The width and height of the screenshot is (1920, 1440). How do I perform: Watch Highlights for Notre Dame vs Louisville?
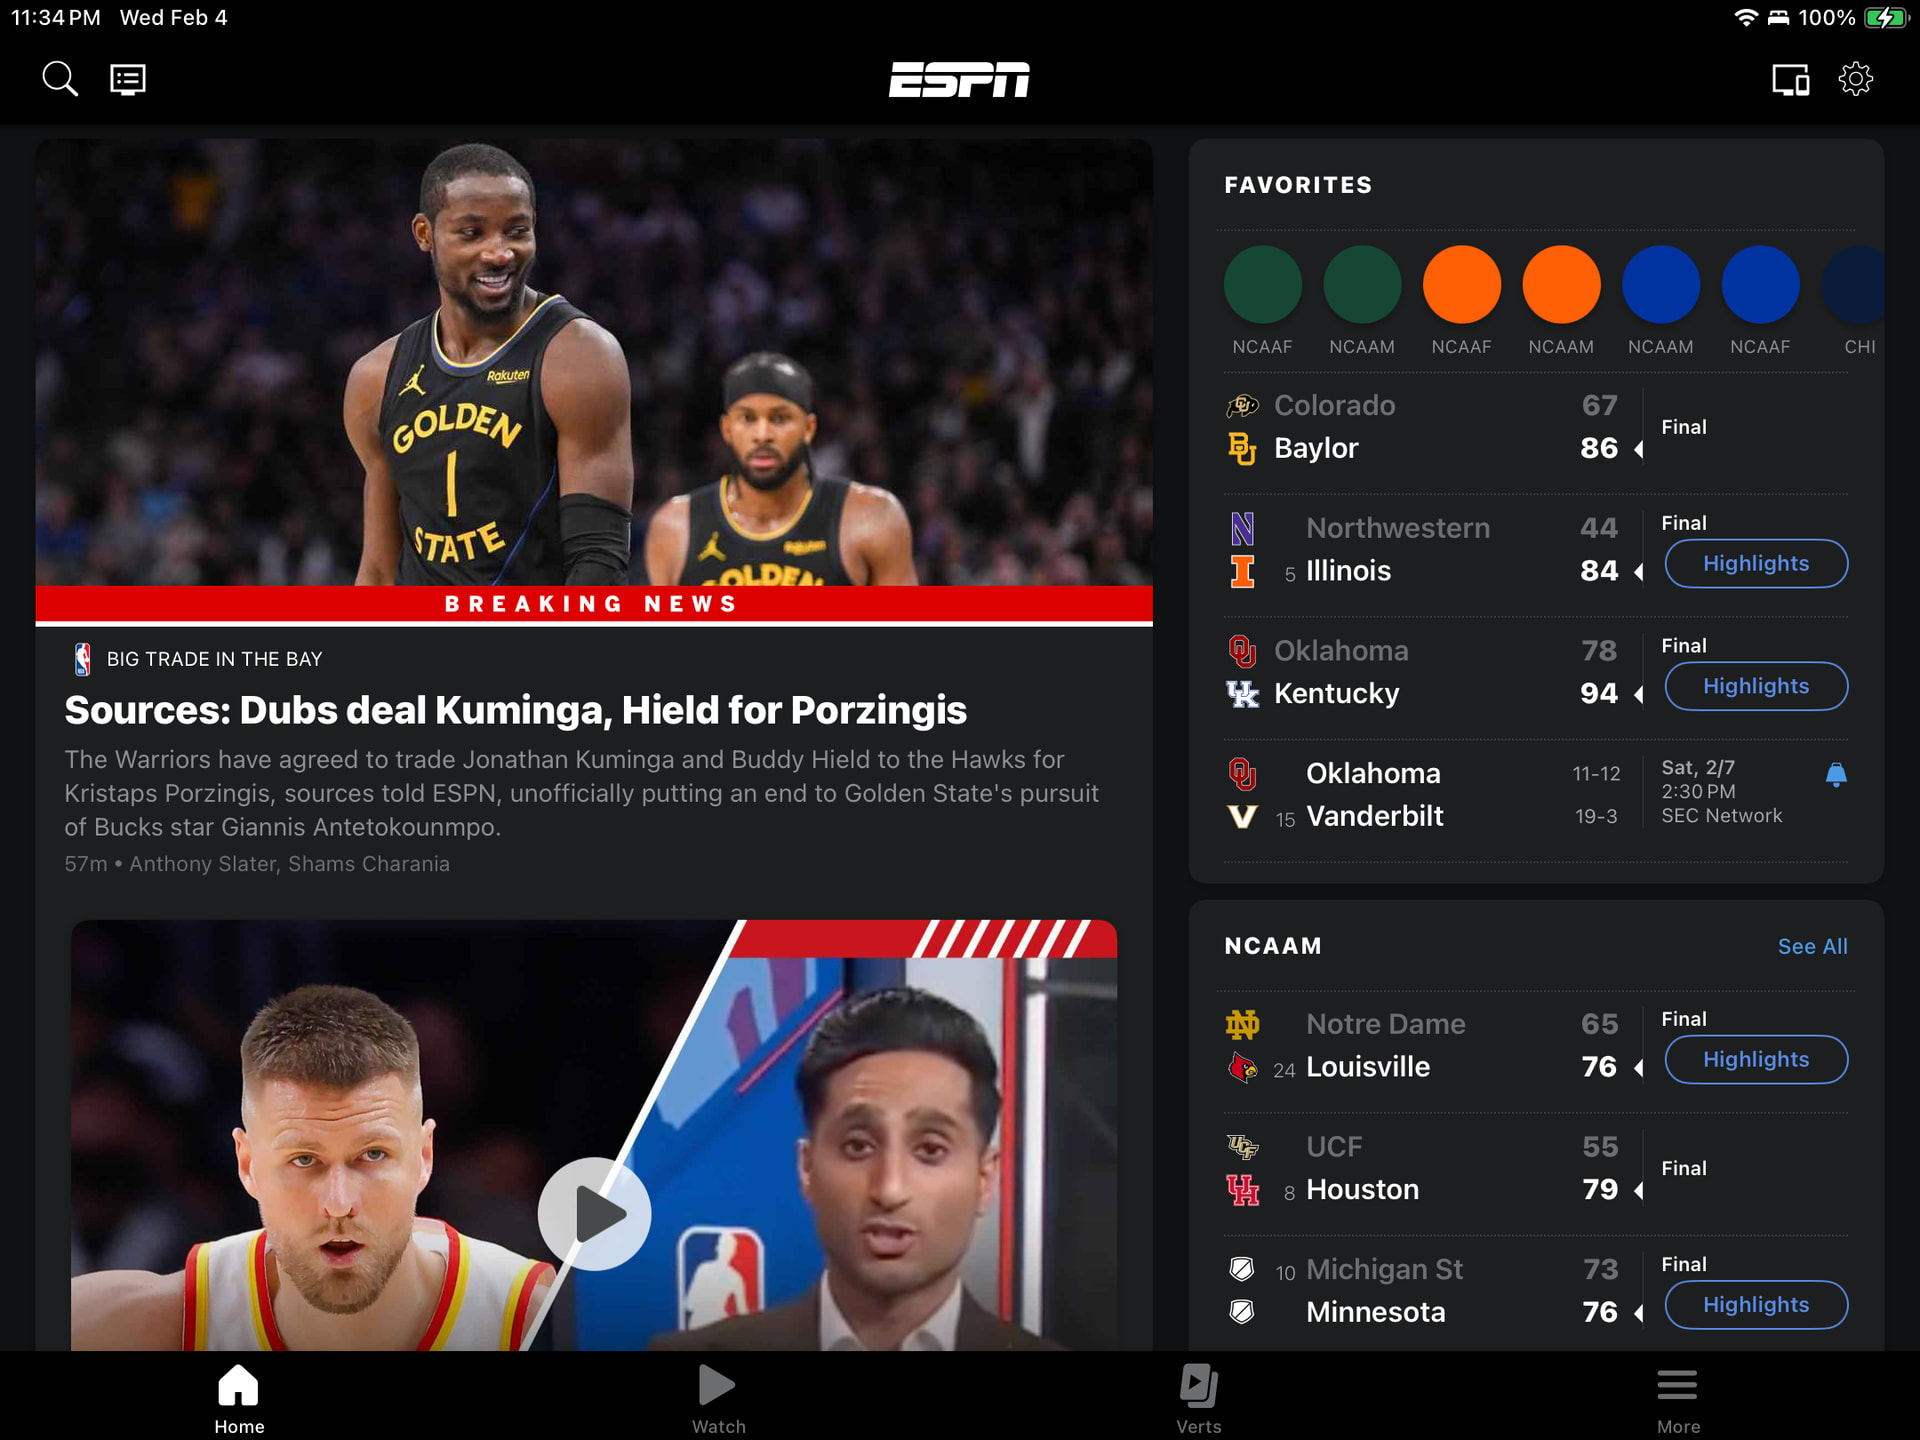click(1755, 1060)
